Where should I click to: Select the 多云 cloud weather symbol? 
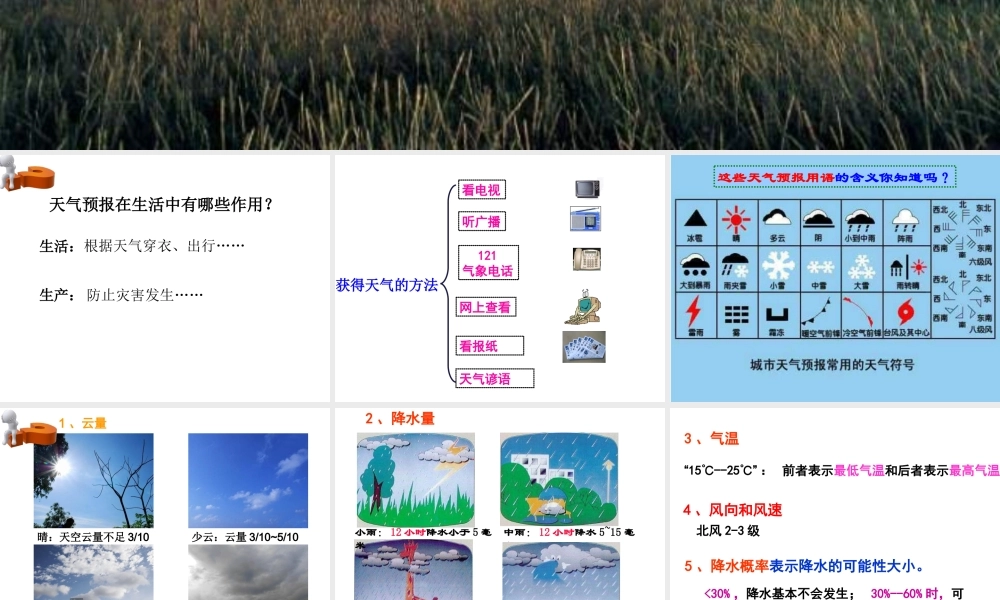[x=777, y=218]
